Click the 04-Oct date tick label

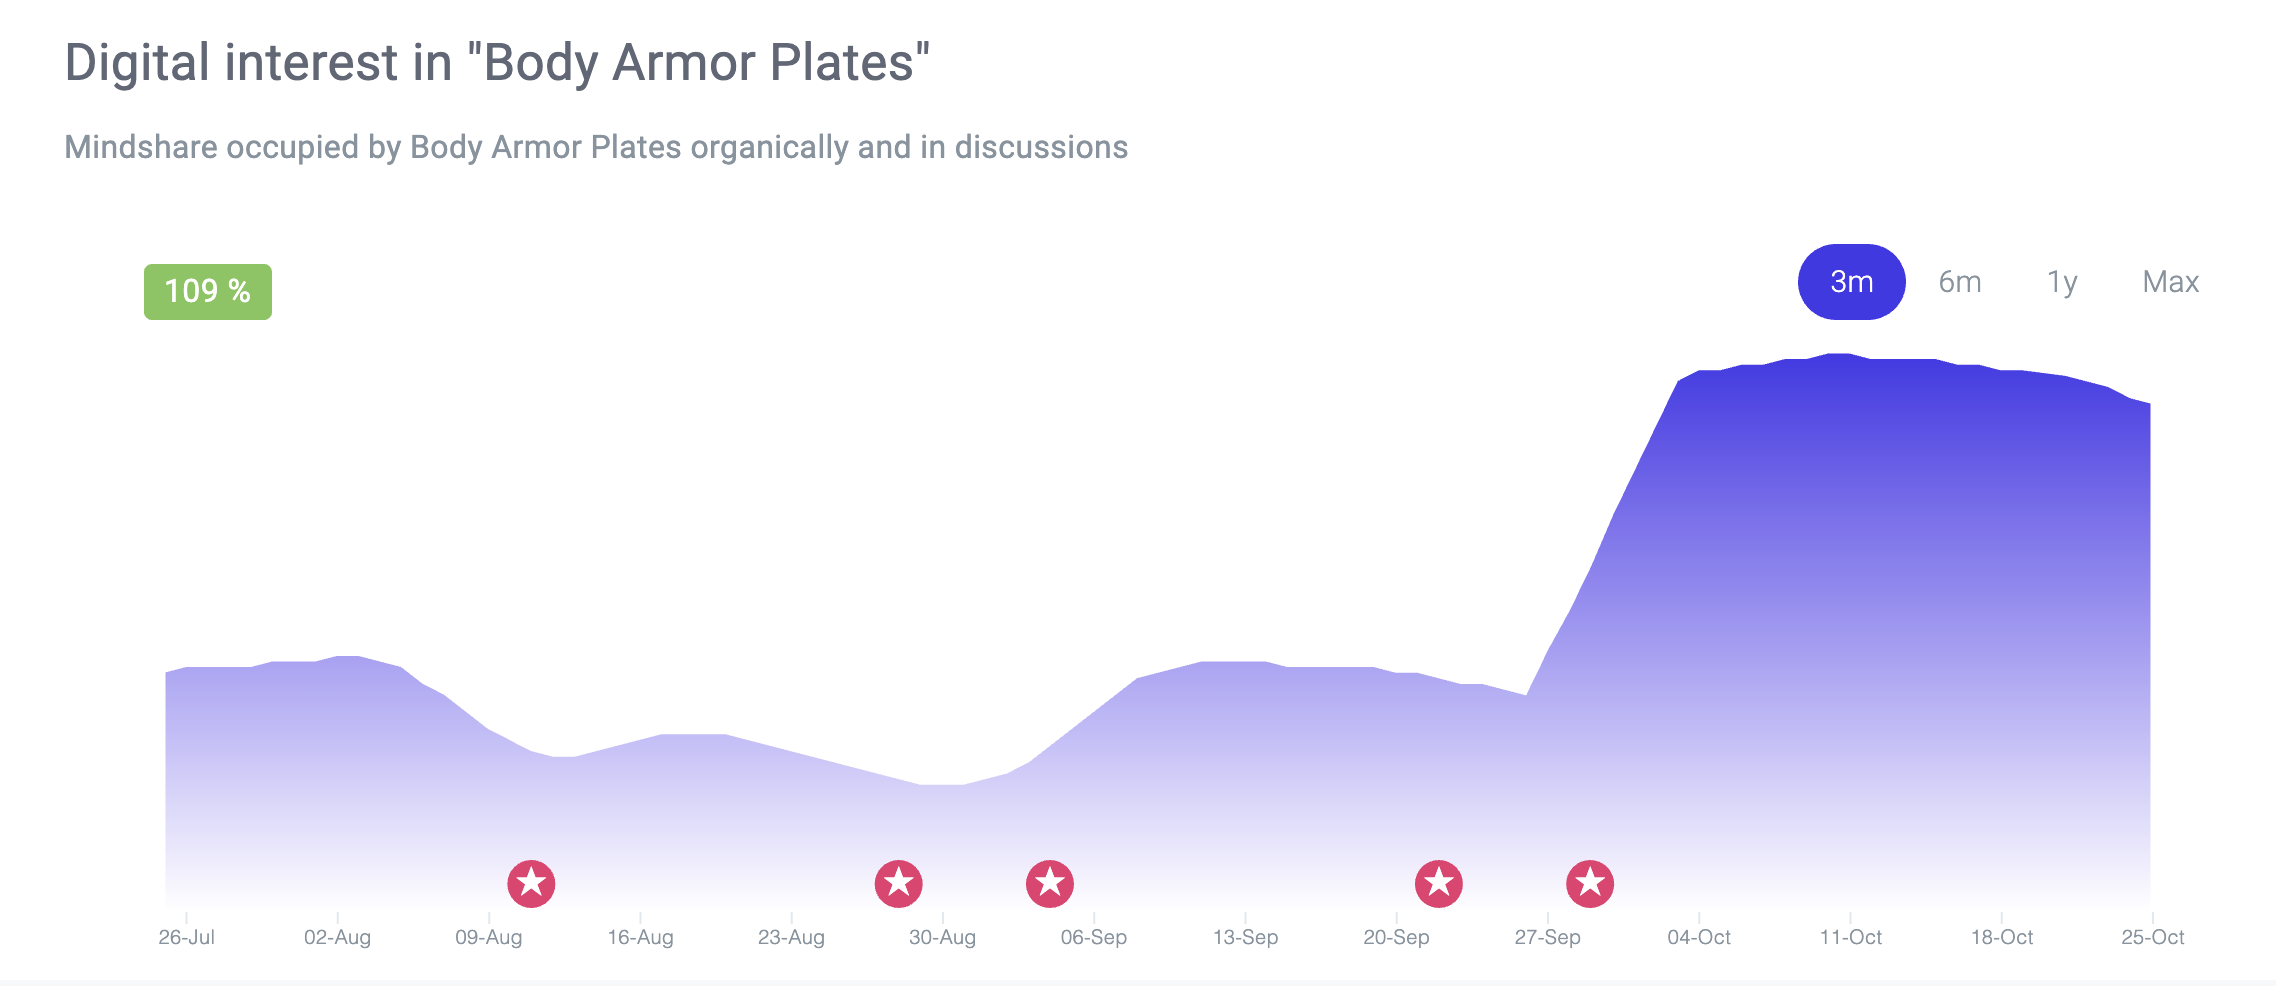(1699, 938)
